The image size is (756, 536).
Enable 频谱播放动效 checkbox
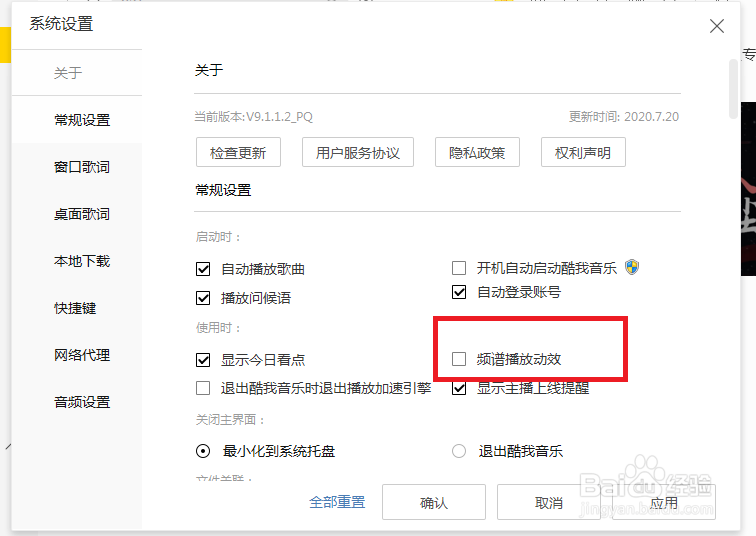click(x=459, y=359)
